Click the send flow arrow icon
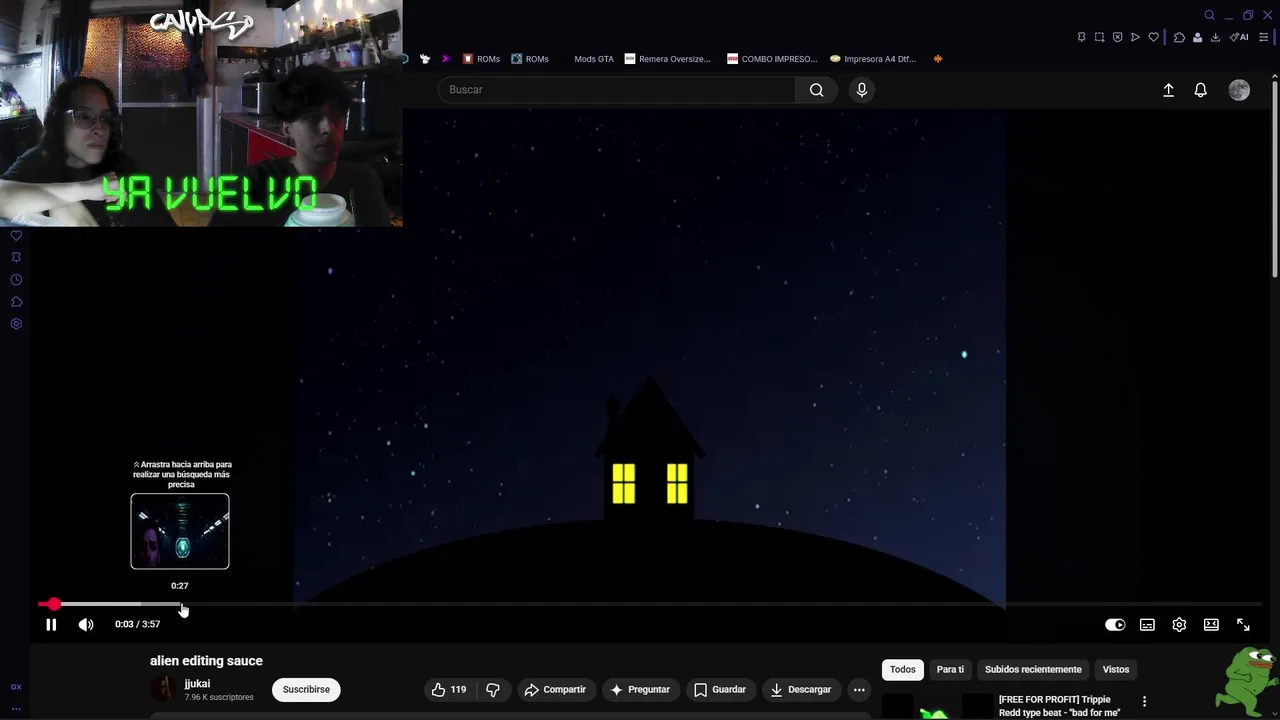Image resolution: width=1280 pixels, height=720 pixels. 1135,37
